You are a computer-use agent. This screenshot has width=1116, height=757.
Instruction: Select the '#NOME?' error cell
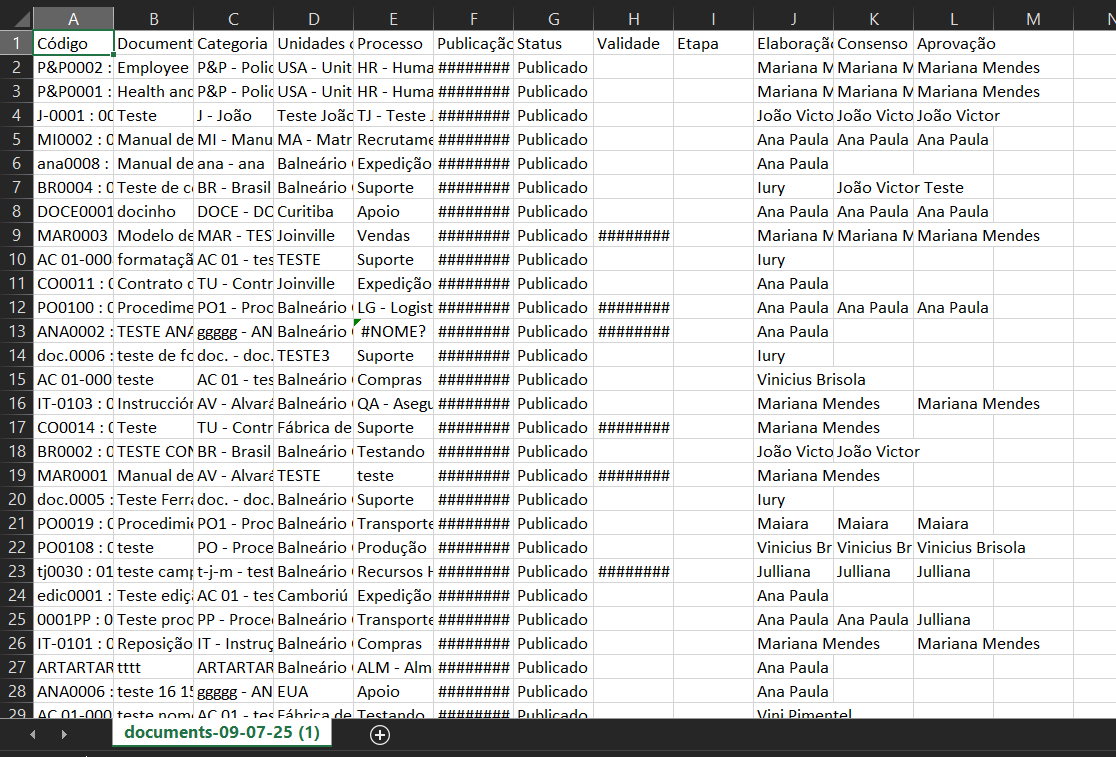(394, 332)
